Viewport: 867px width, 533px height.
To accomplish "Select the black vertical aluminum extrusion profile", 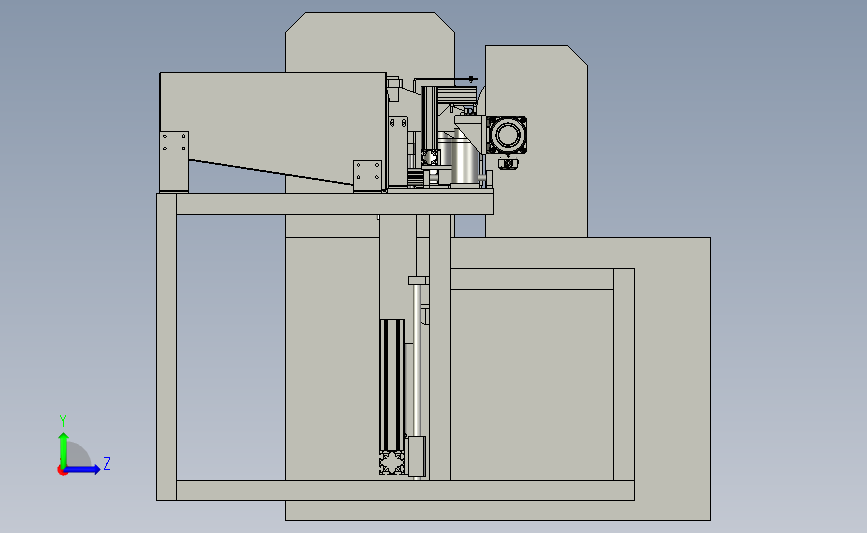I will [x=392, y=385].
